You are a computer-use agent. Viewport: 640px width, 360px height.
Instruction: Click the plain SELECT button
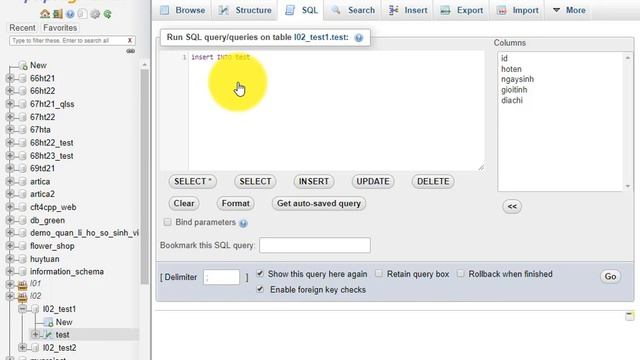(255, 182)
